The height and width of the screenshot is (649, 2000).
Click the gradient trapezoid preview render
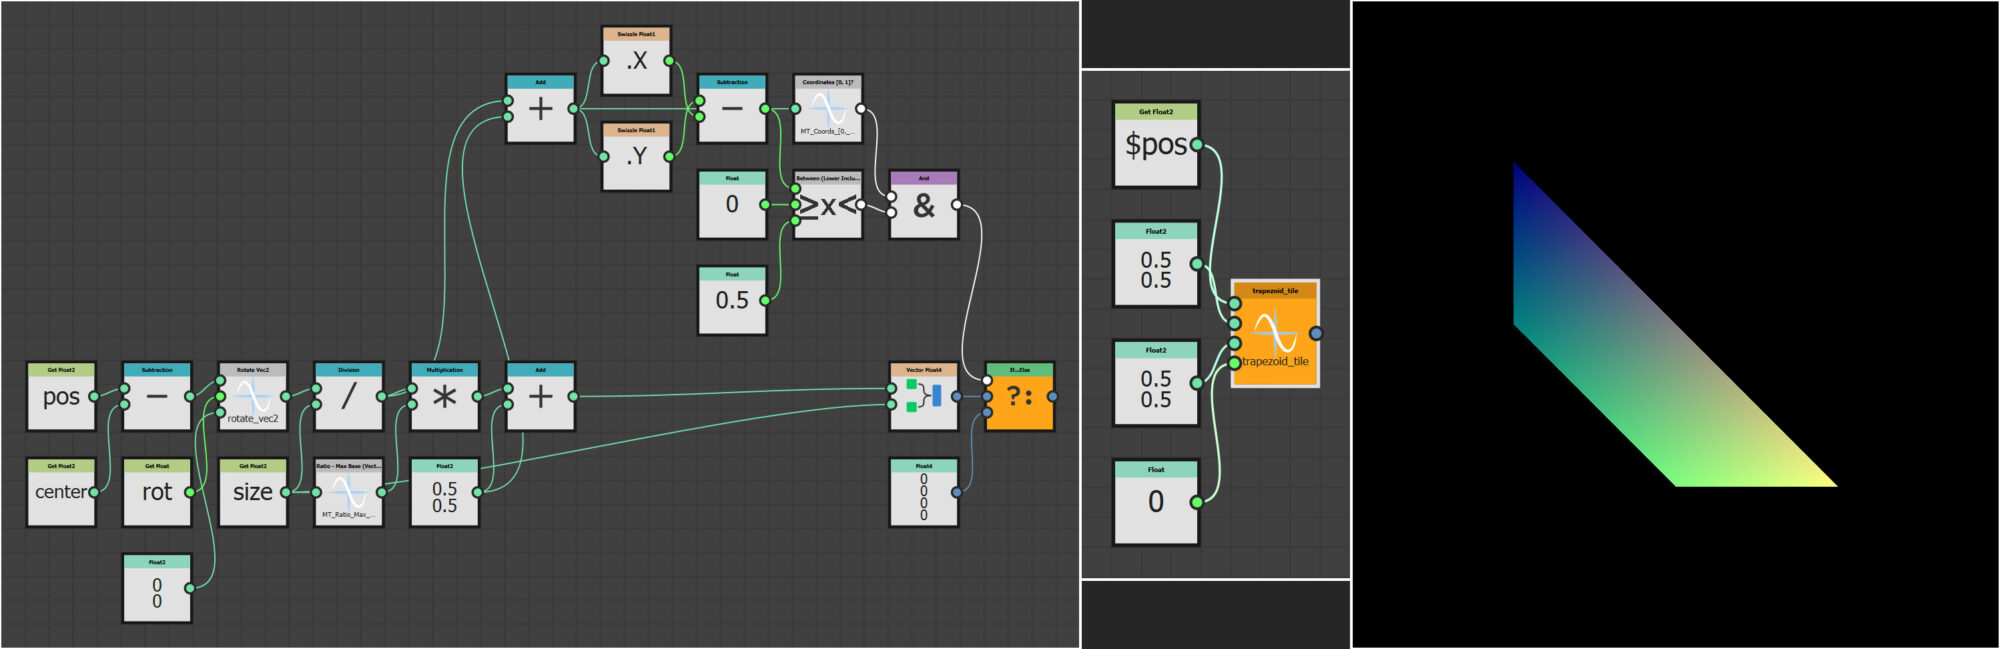coord(1675,325)
